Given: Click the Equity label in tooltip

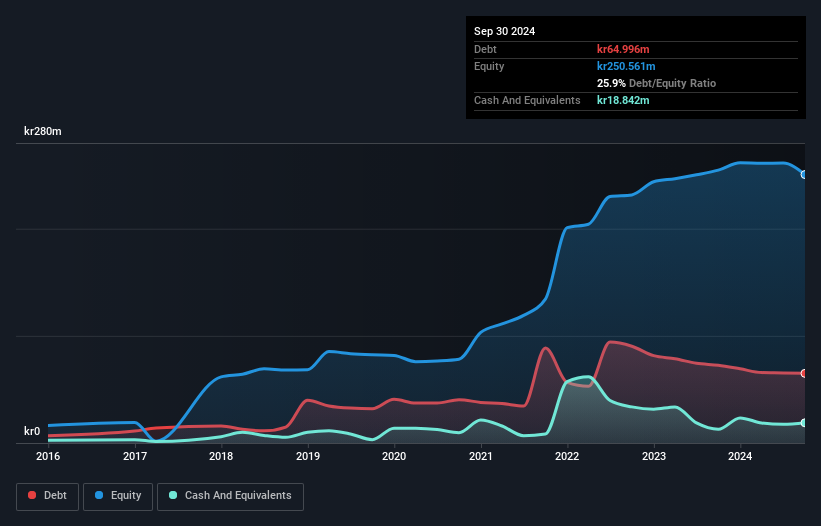Looking at the screenshot, I should point(489,66).
